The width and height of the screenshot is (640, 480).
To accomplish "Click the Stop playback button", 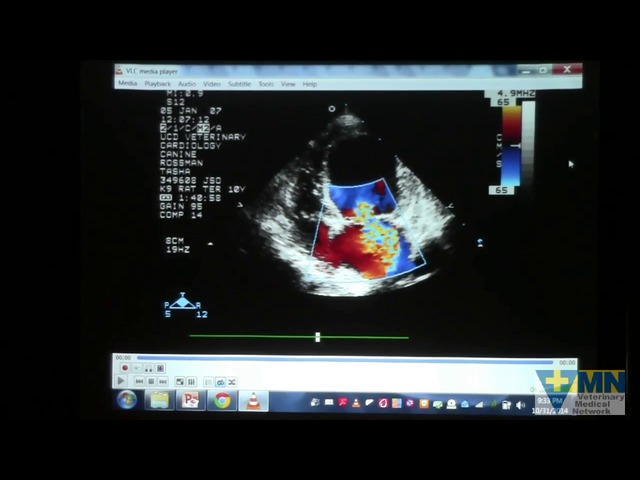I will coord(150,381).
